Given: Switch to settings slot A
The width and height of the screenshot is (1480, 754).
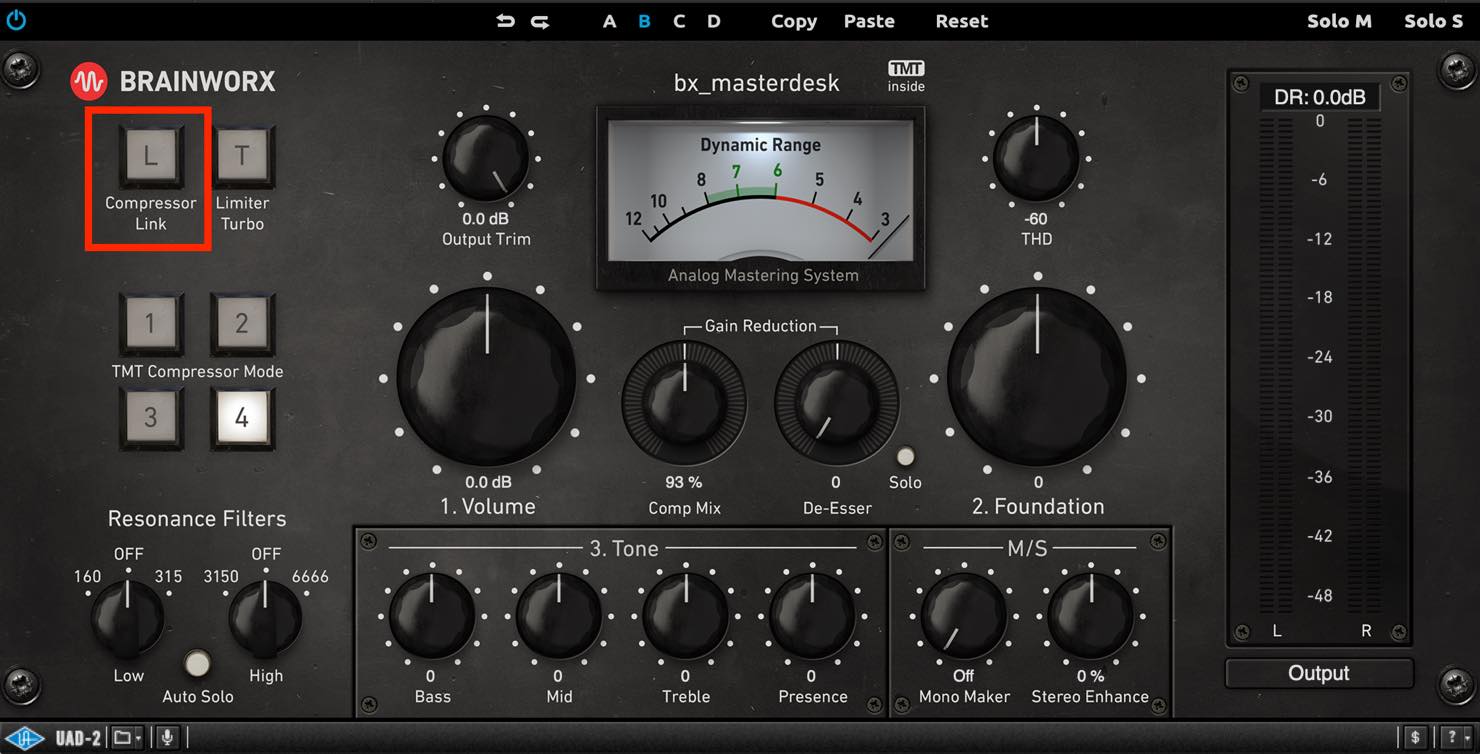Looking at the screenshot, I should pyautogui.click(x=610, y=21).
